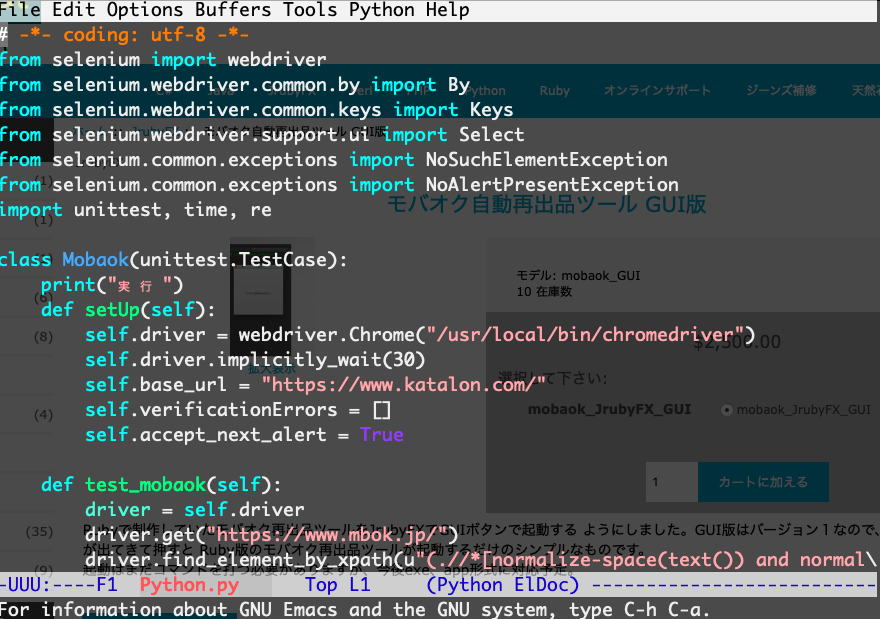Click '(Python ElDoc)' mode indicator
Image resolution: width=880 pixels, height=619 pixels.
pyautogui.click(x=502, y=585)
